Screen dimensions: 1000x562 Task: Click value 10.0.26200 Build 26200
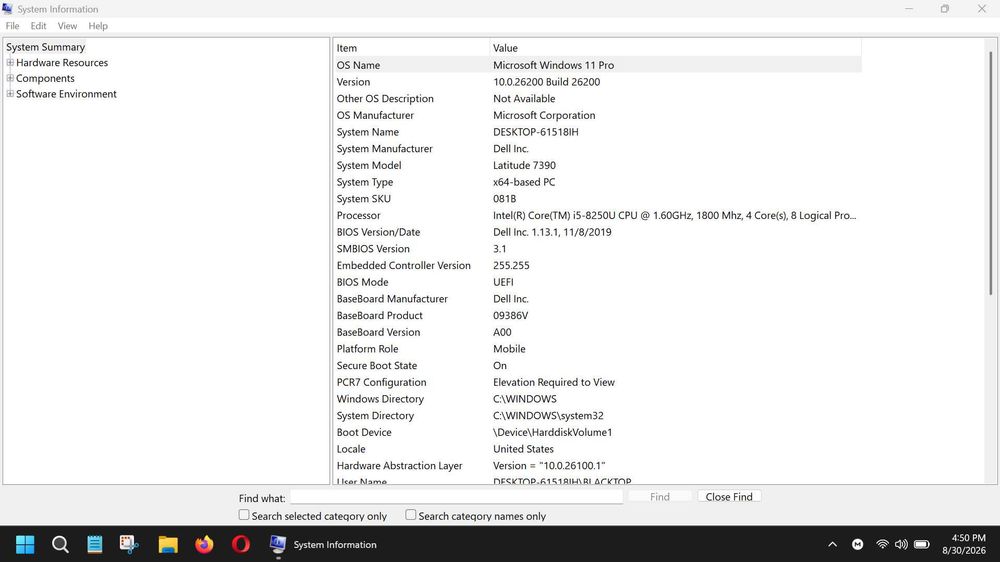[547, 82]
